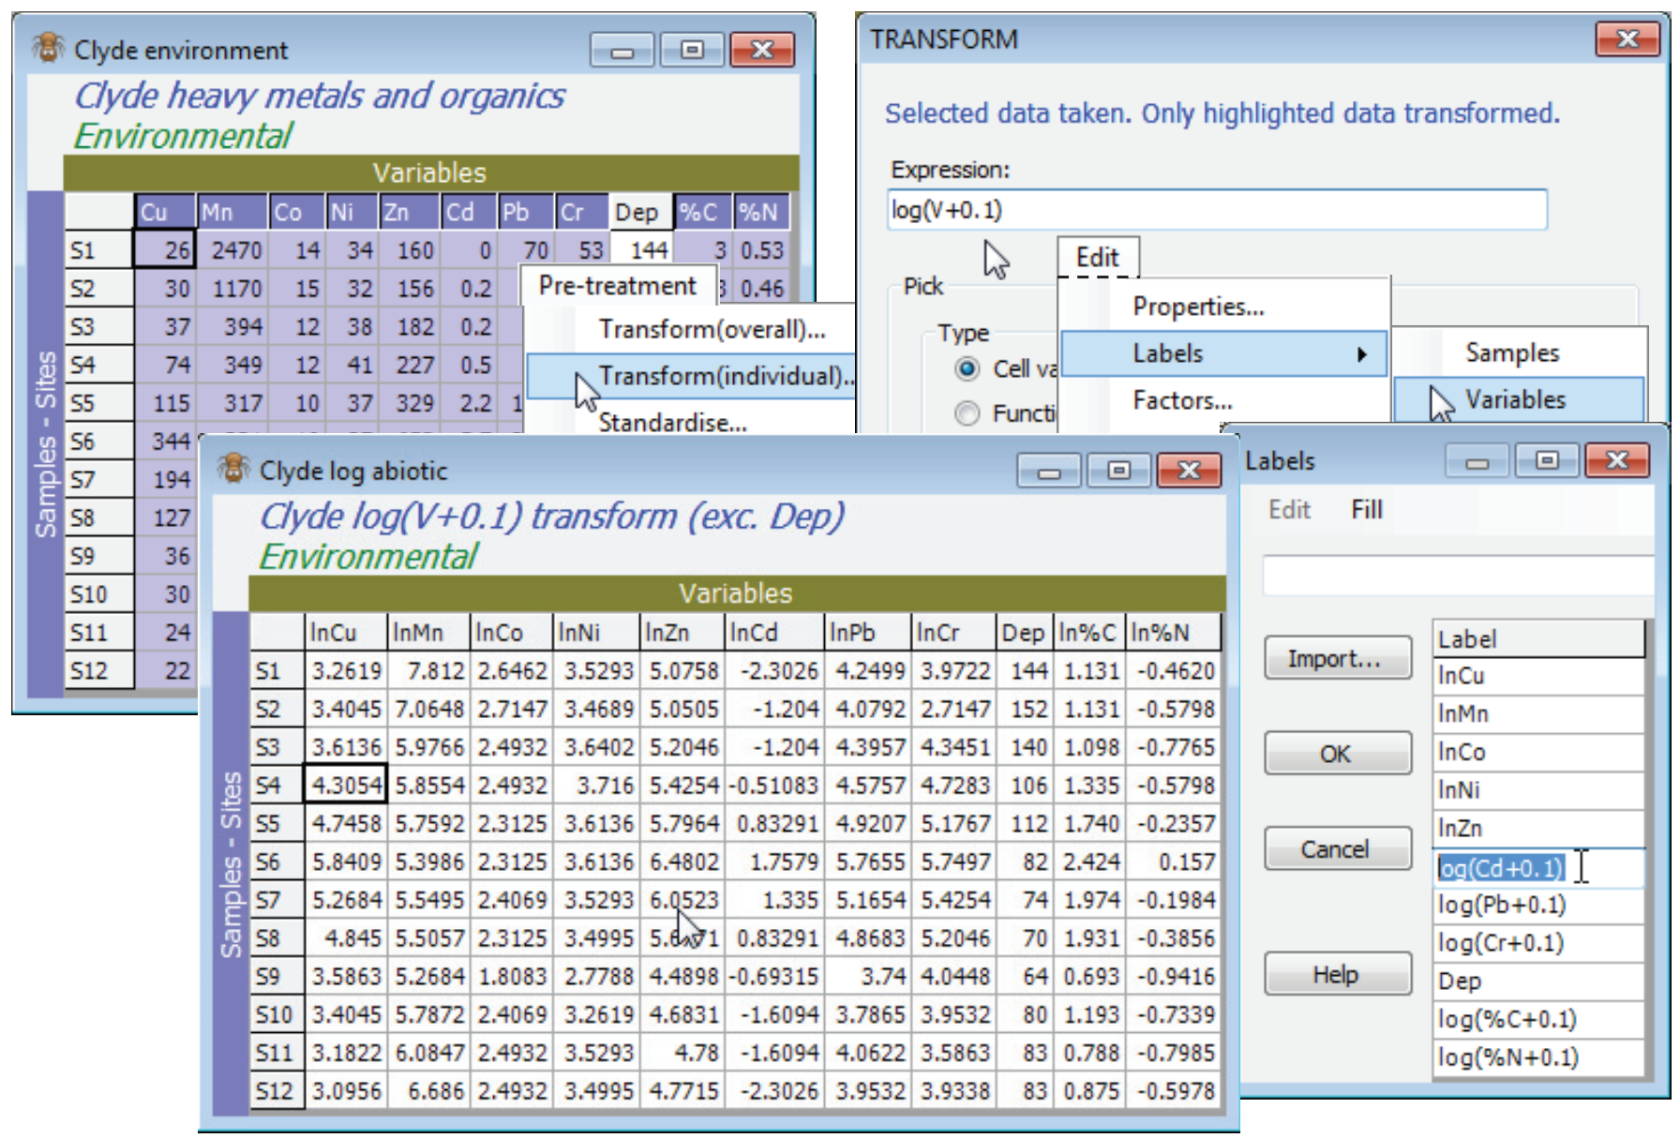Select the lnNi label row
The height and width of the screenshot is (1138, 1680).
tap(1539, 790)
